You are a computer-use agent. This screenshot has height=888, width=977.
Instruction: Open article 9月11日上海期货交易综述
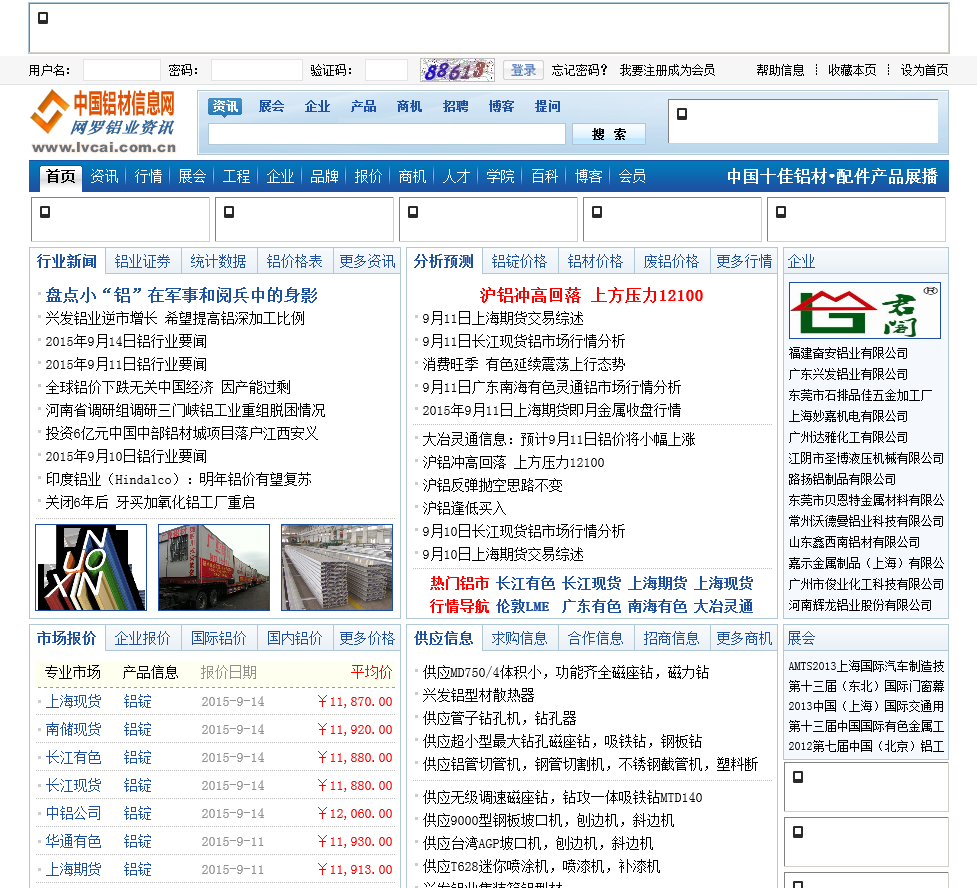click(x=503, y=318)
